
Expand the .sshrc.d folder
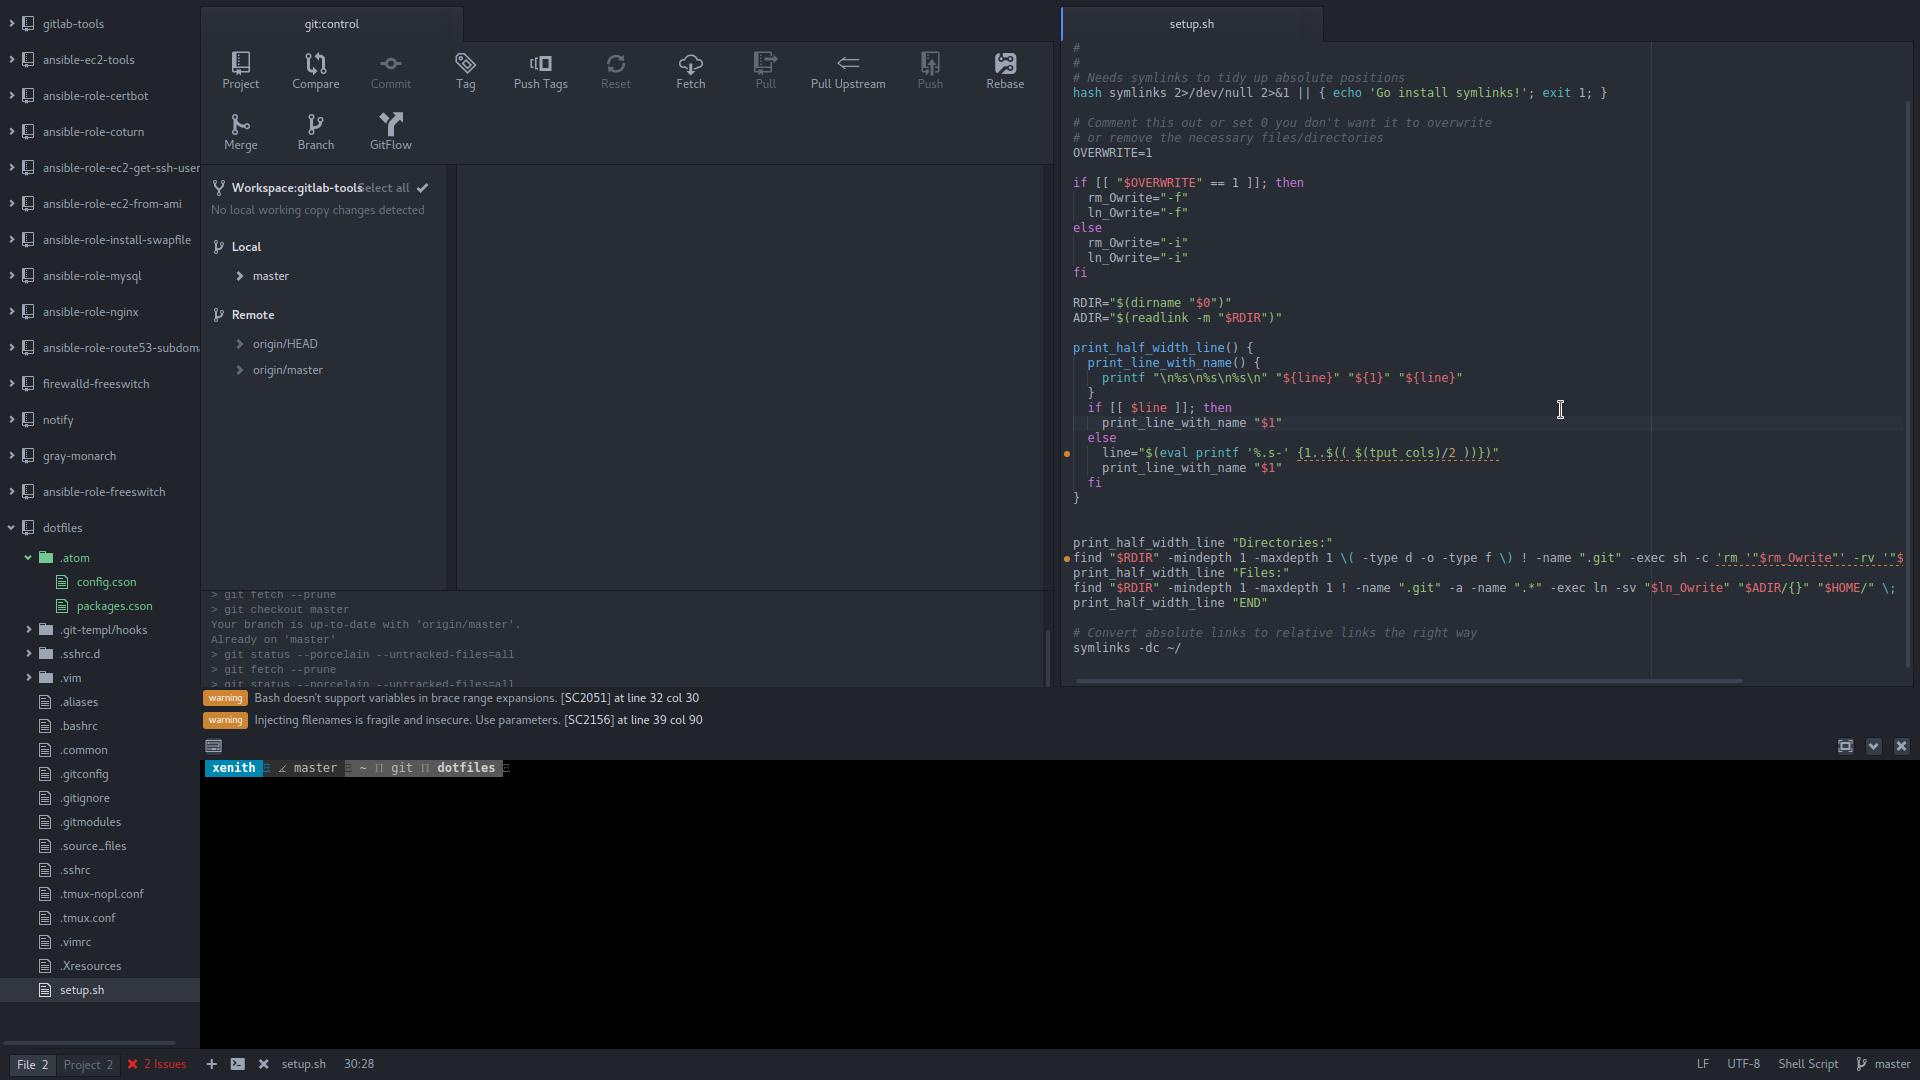pyautogui.click(x=28, y=654)
